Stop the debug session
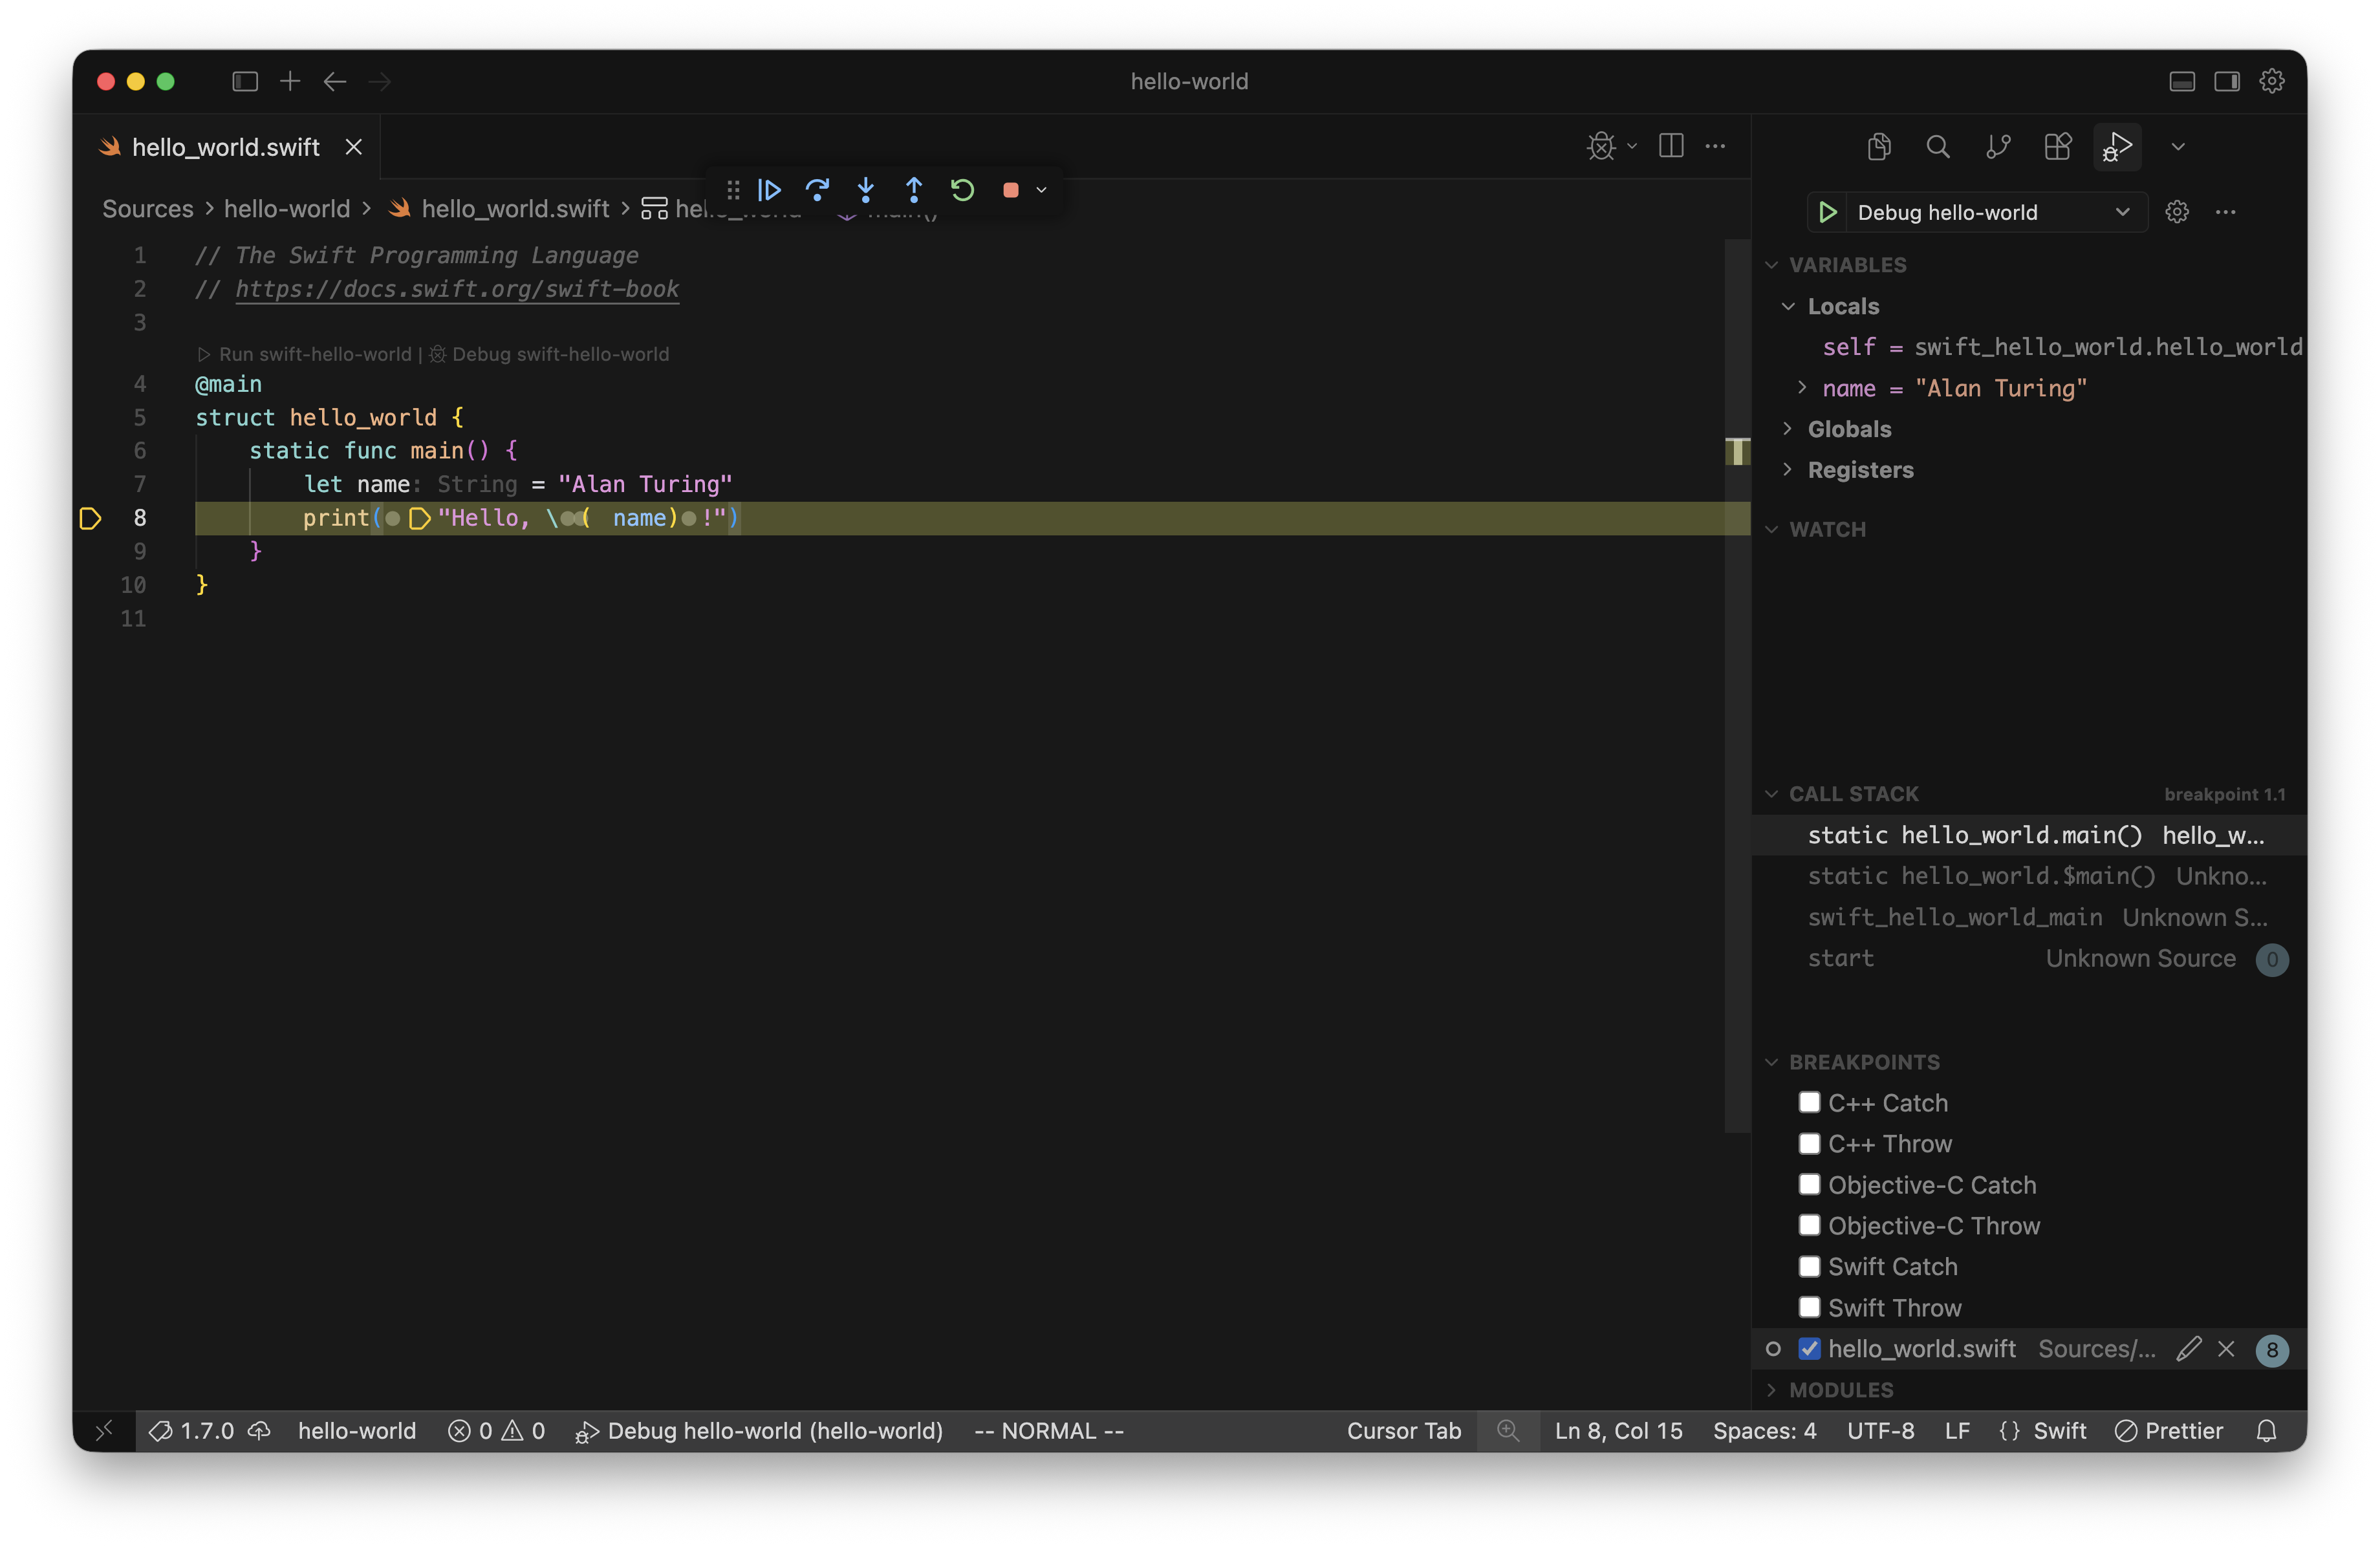The image size is (2380, 1548). point(1012,190)
